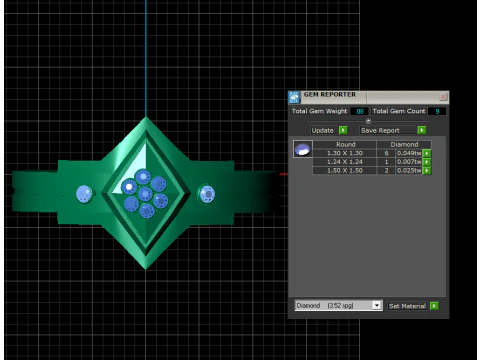The image size is (480, 360).
Task: Select the center gem of the diamond cluster
Action: point(145,194)
